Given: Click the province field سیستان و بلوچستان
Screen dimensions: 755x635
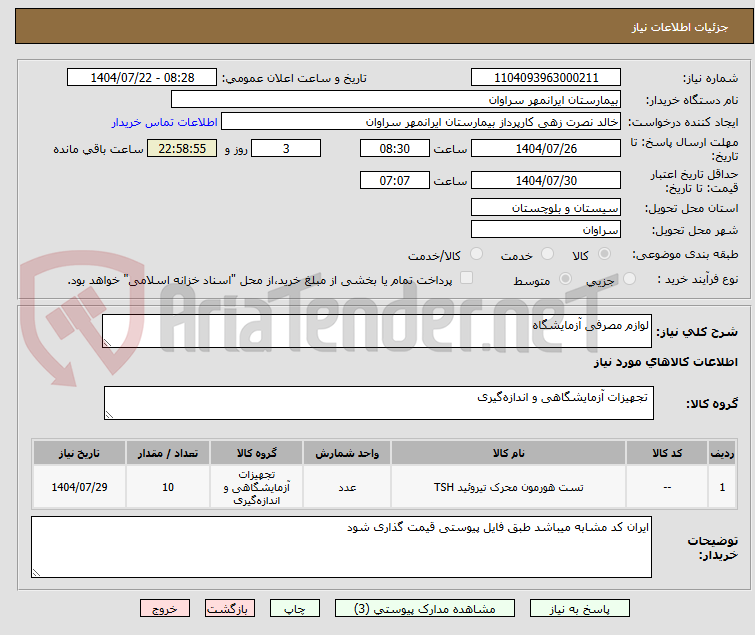Looking at the screenshot, I should click(x=546, y=207).
